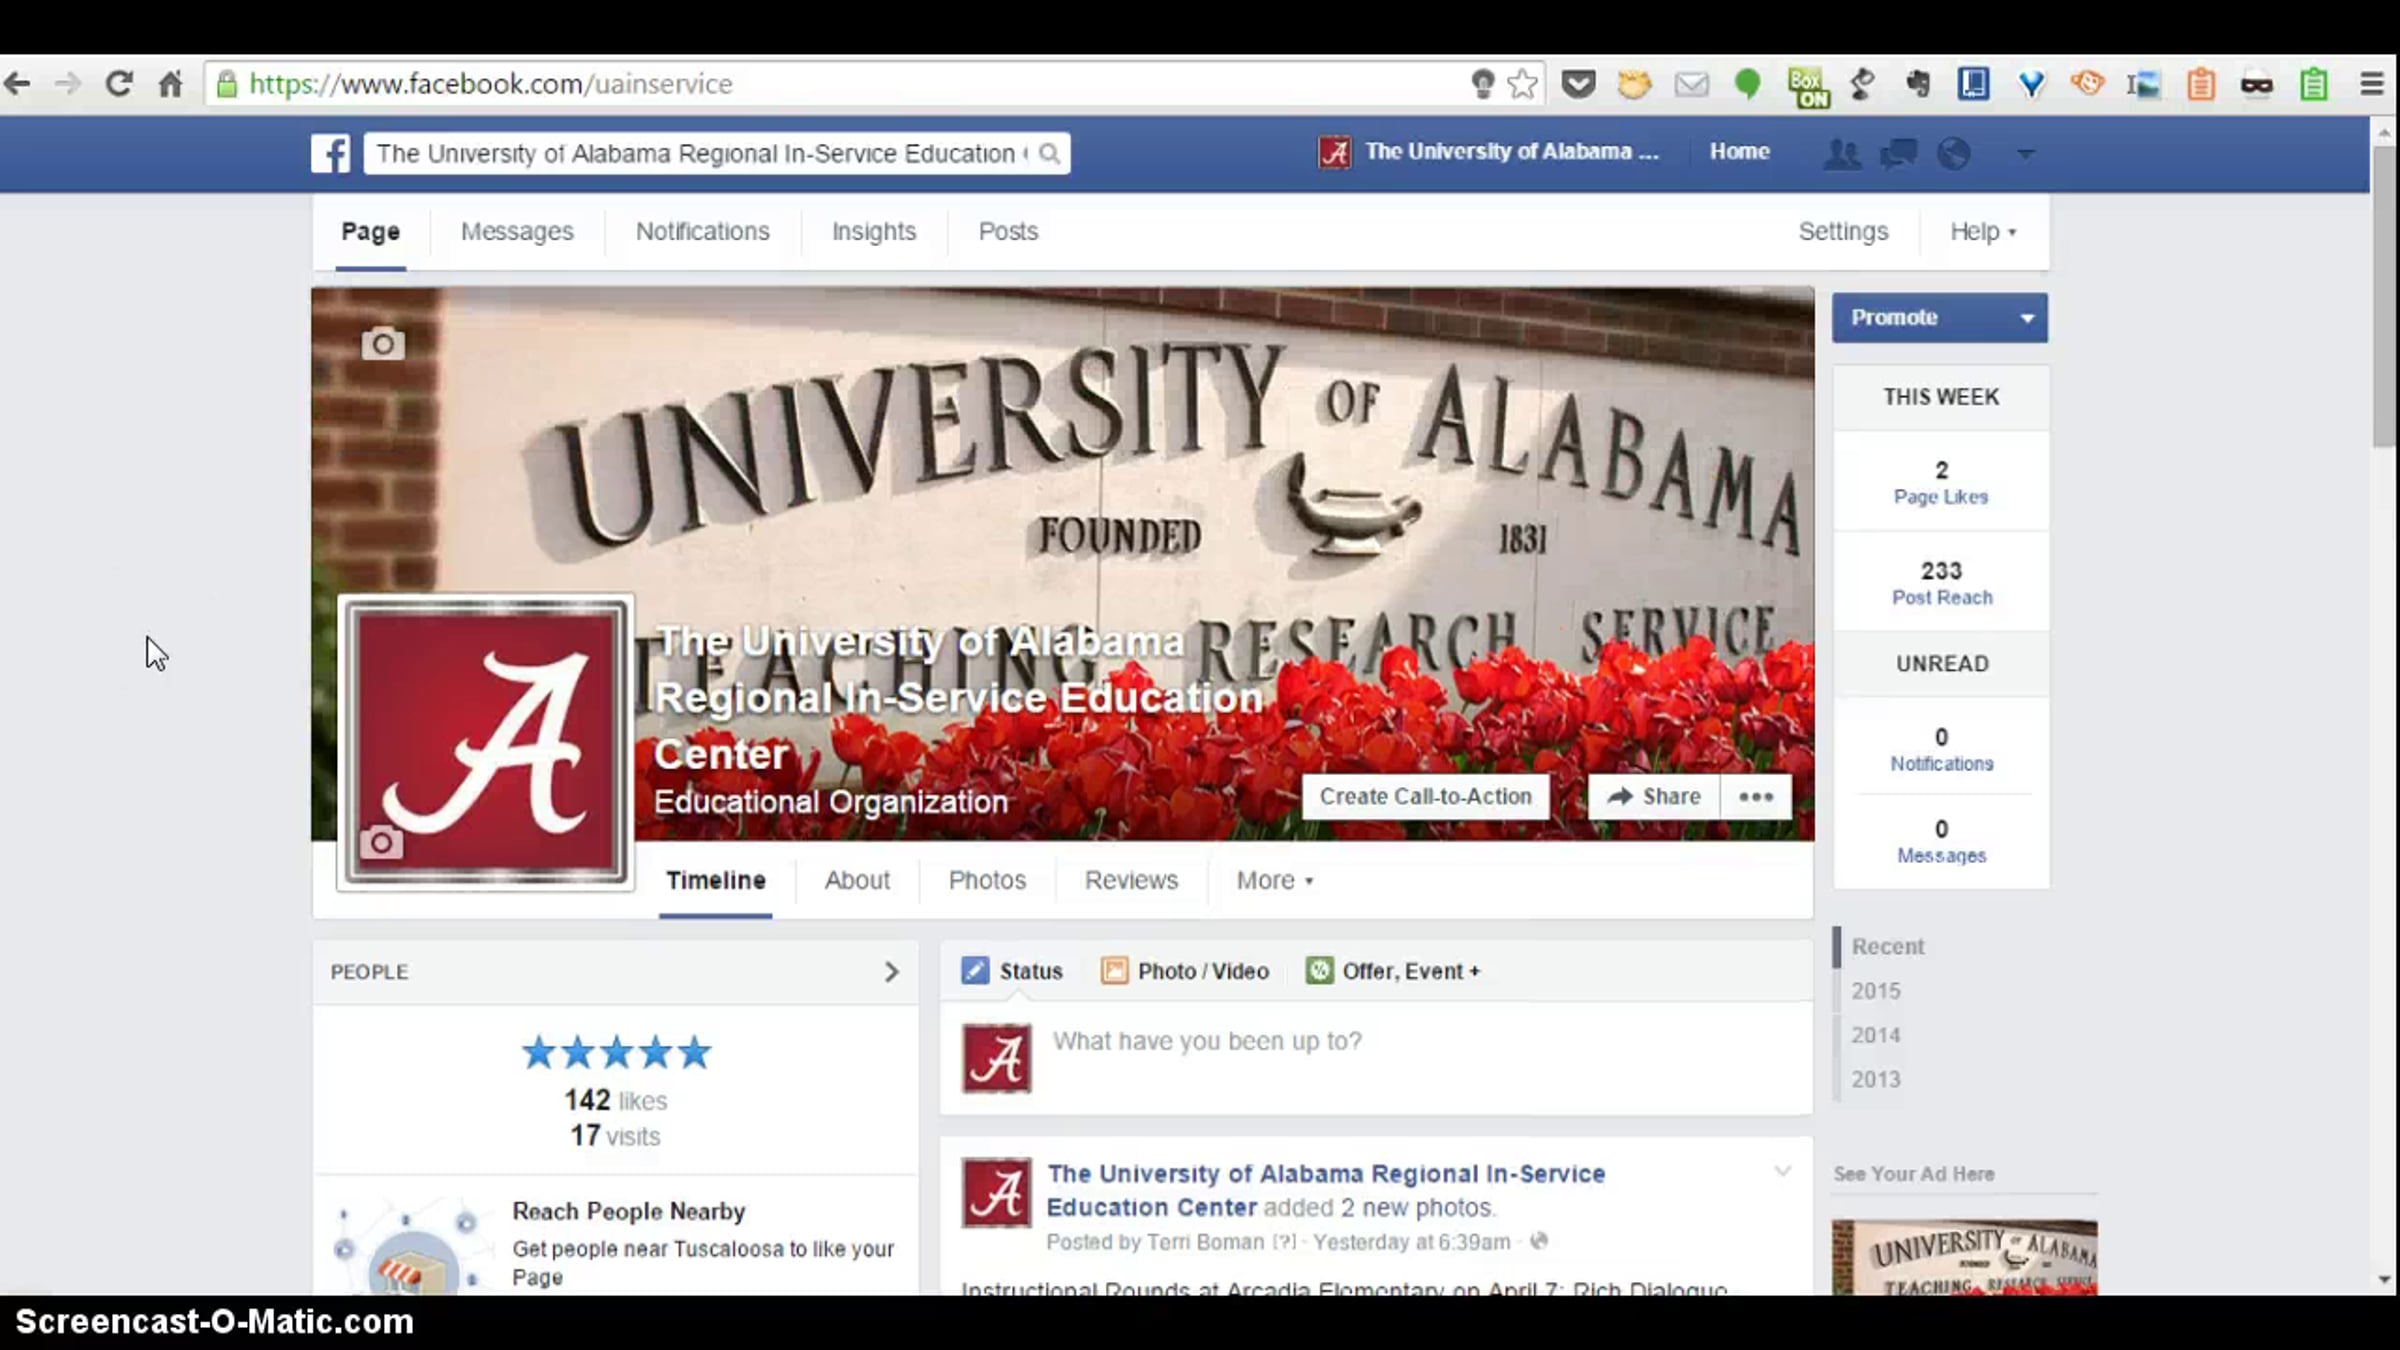Click the Home link in header
The height and width of the screenshot is (1350, 2400).
pyautogui.click(x=1739, y=152)
